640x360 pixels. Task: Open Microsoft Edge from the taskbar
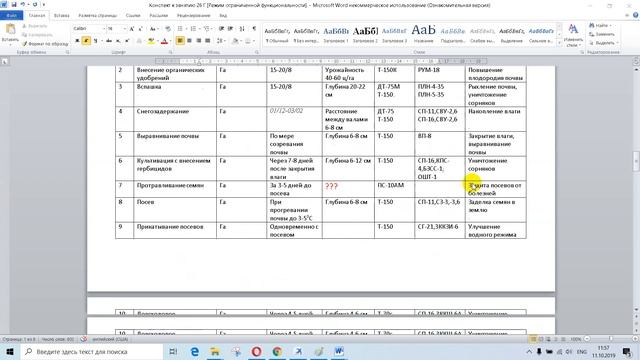tap(195, 351)
